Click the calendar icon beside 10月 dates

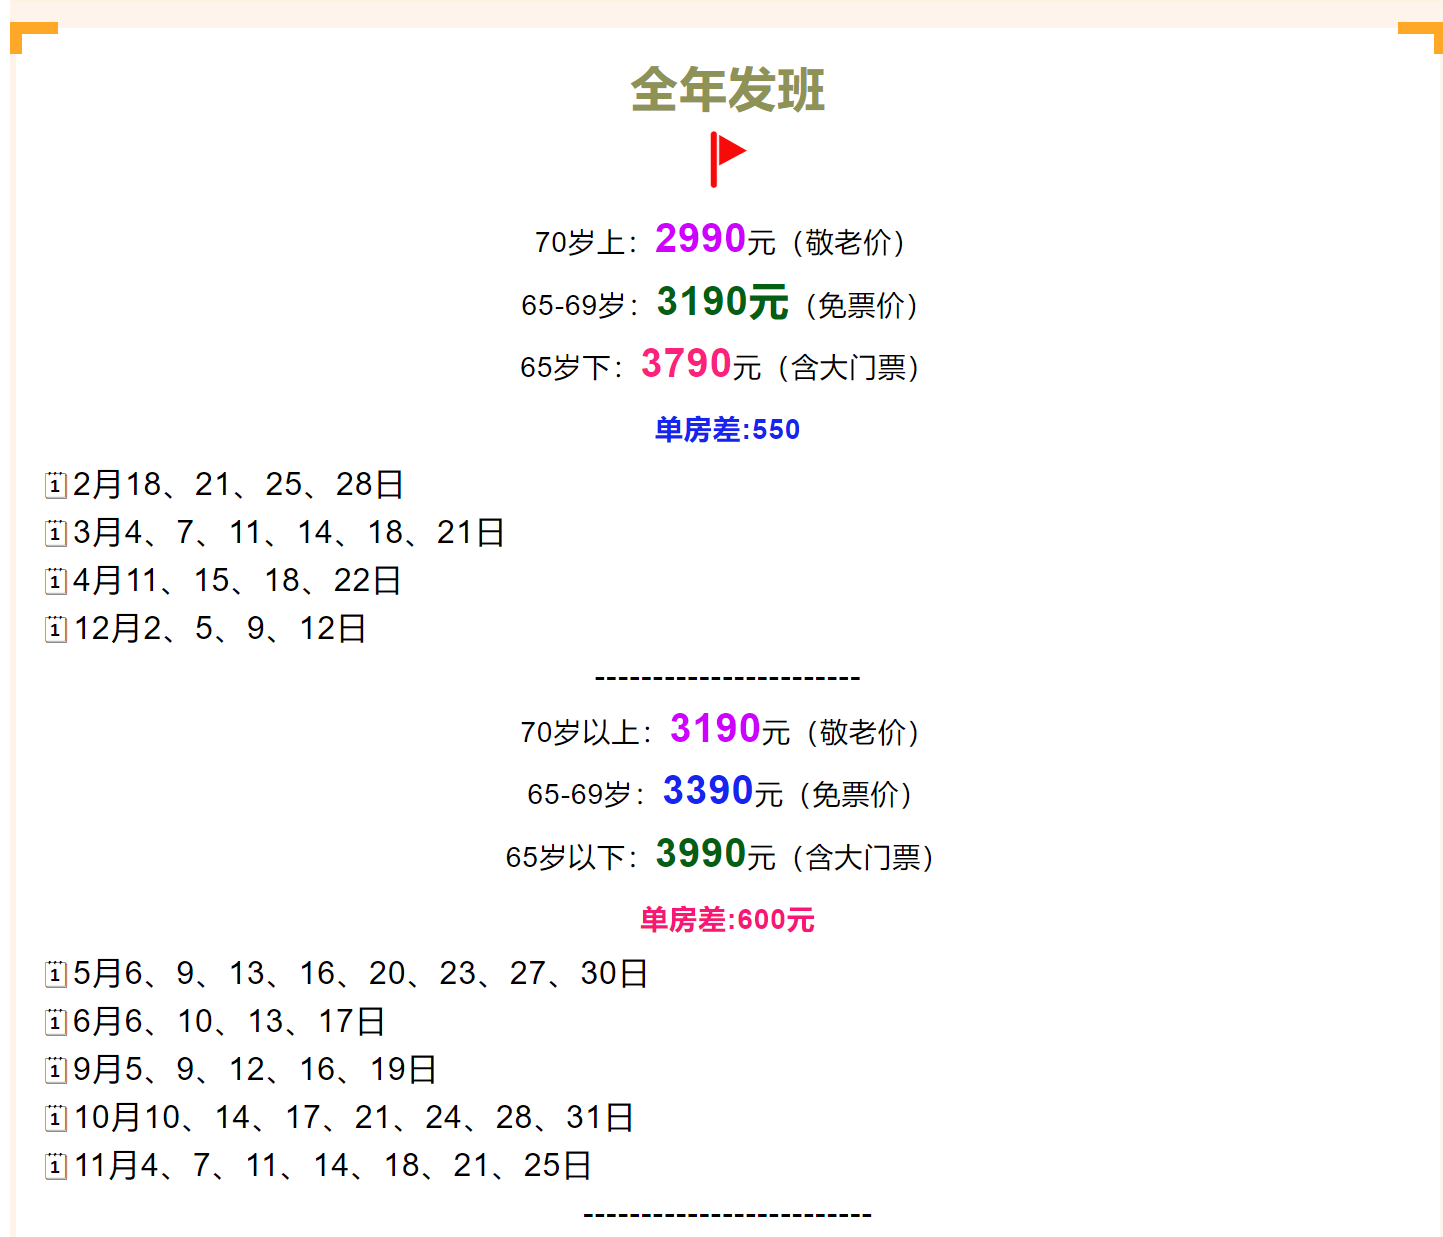pyautogui.click(x=56, y=1118)
